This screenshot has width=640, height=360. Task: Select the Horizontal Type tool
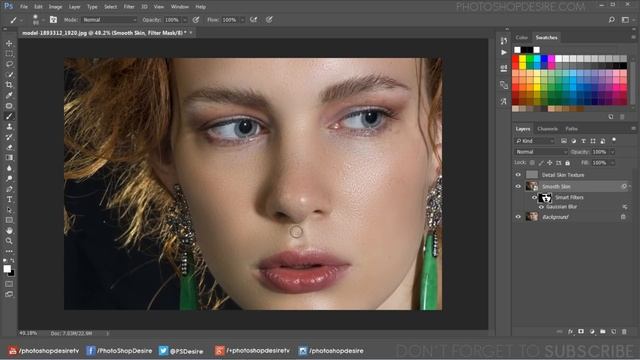tap(9, 200)
